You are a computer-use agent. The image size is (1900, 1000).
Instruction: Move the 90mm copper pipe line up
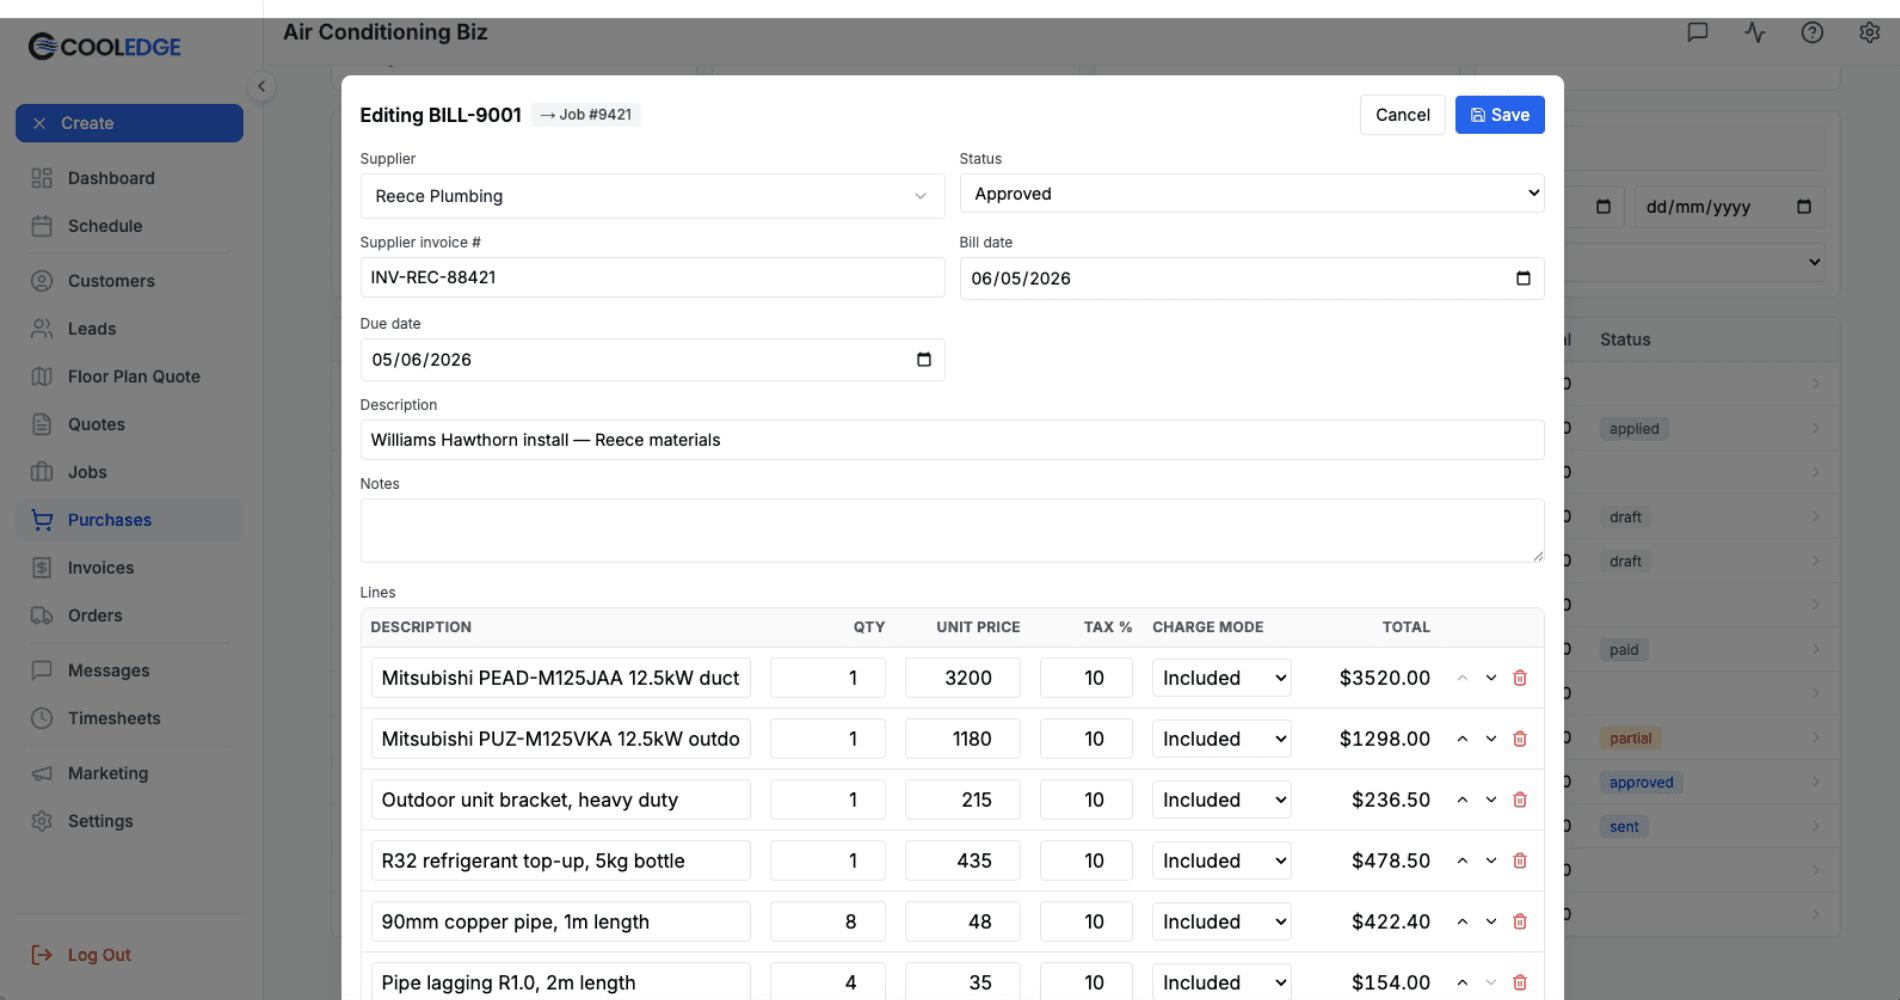[1462, 922]
